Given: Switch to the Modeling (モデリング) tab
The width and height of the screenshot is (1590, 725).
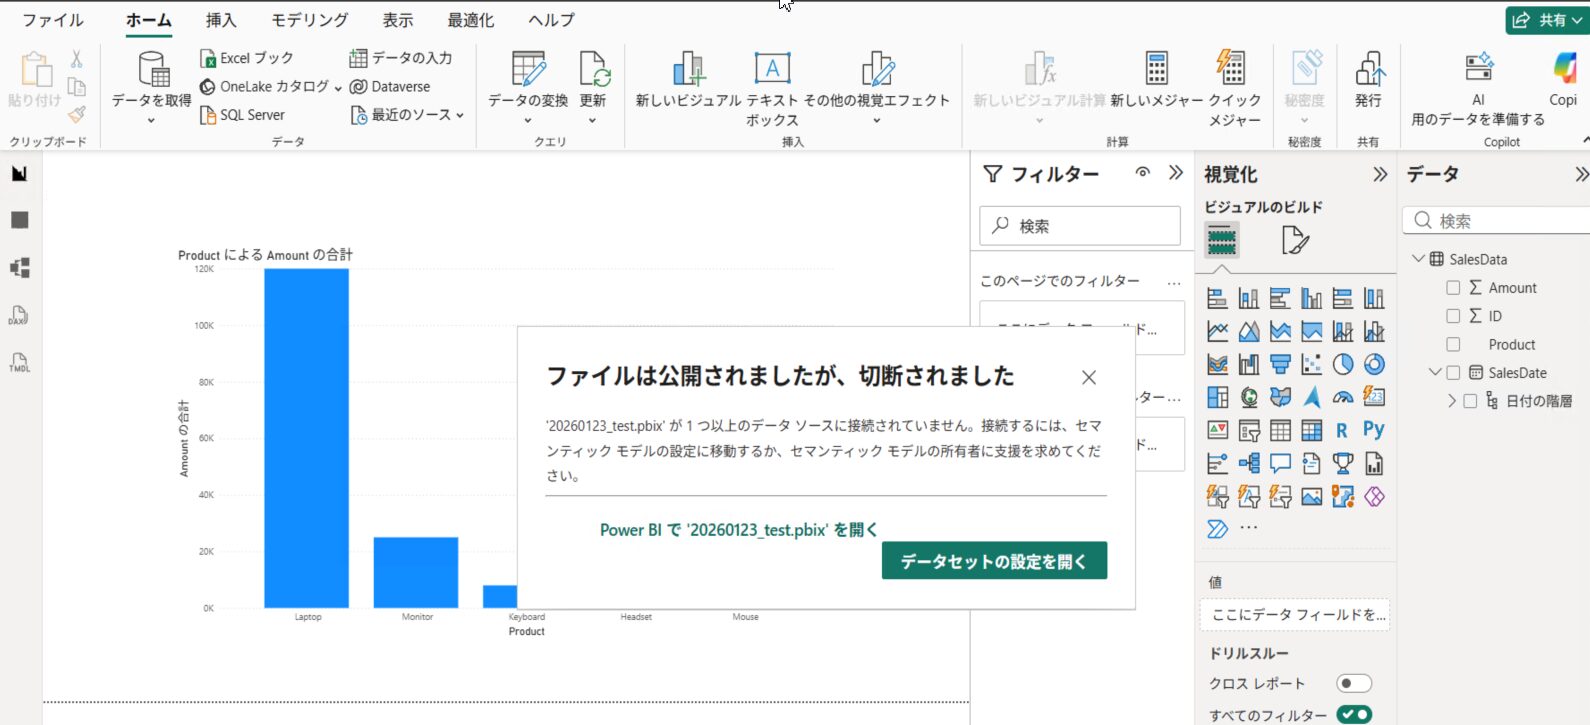Looking at the screenshot, I should click(x=310, y=20).
